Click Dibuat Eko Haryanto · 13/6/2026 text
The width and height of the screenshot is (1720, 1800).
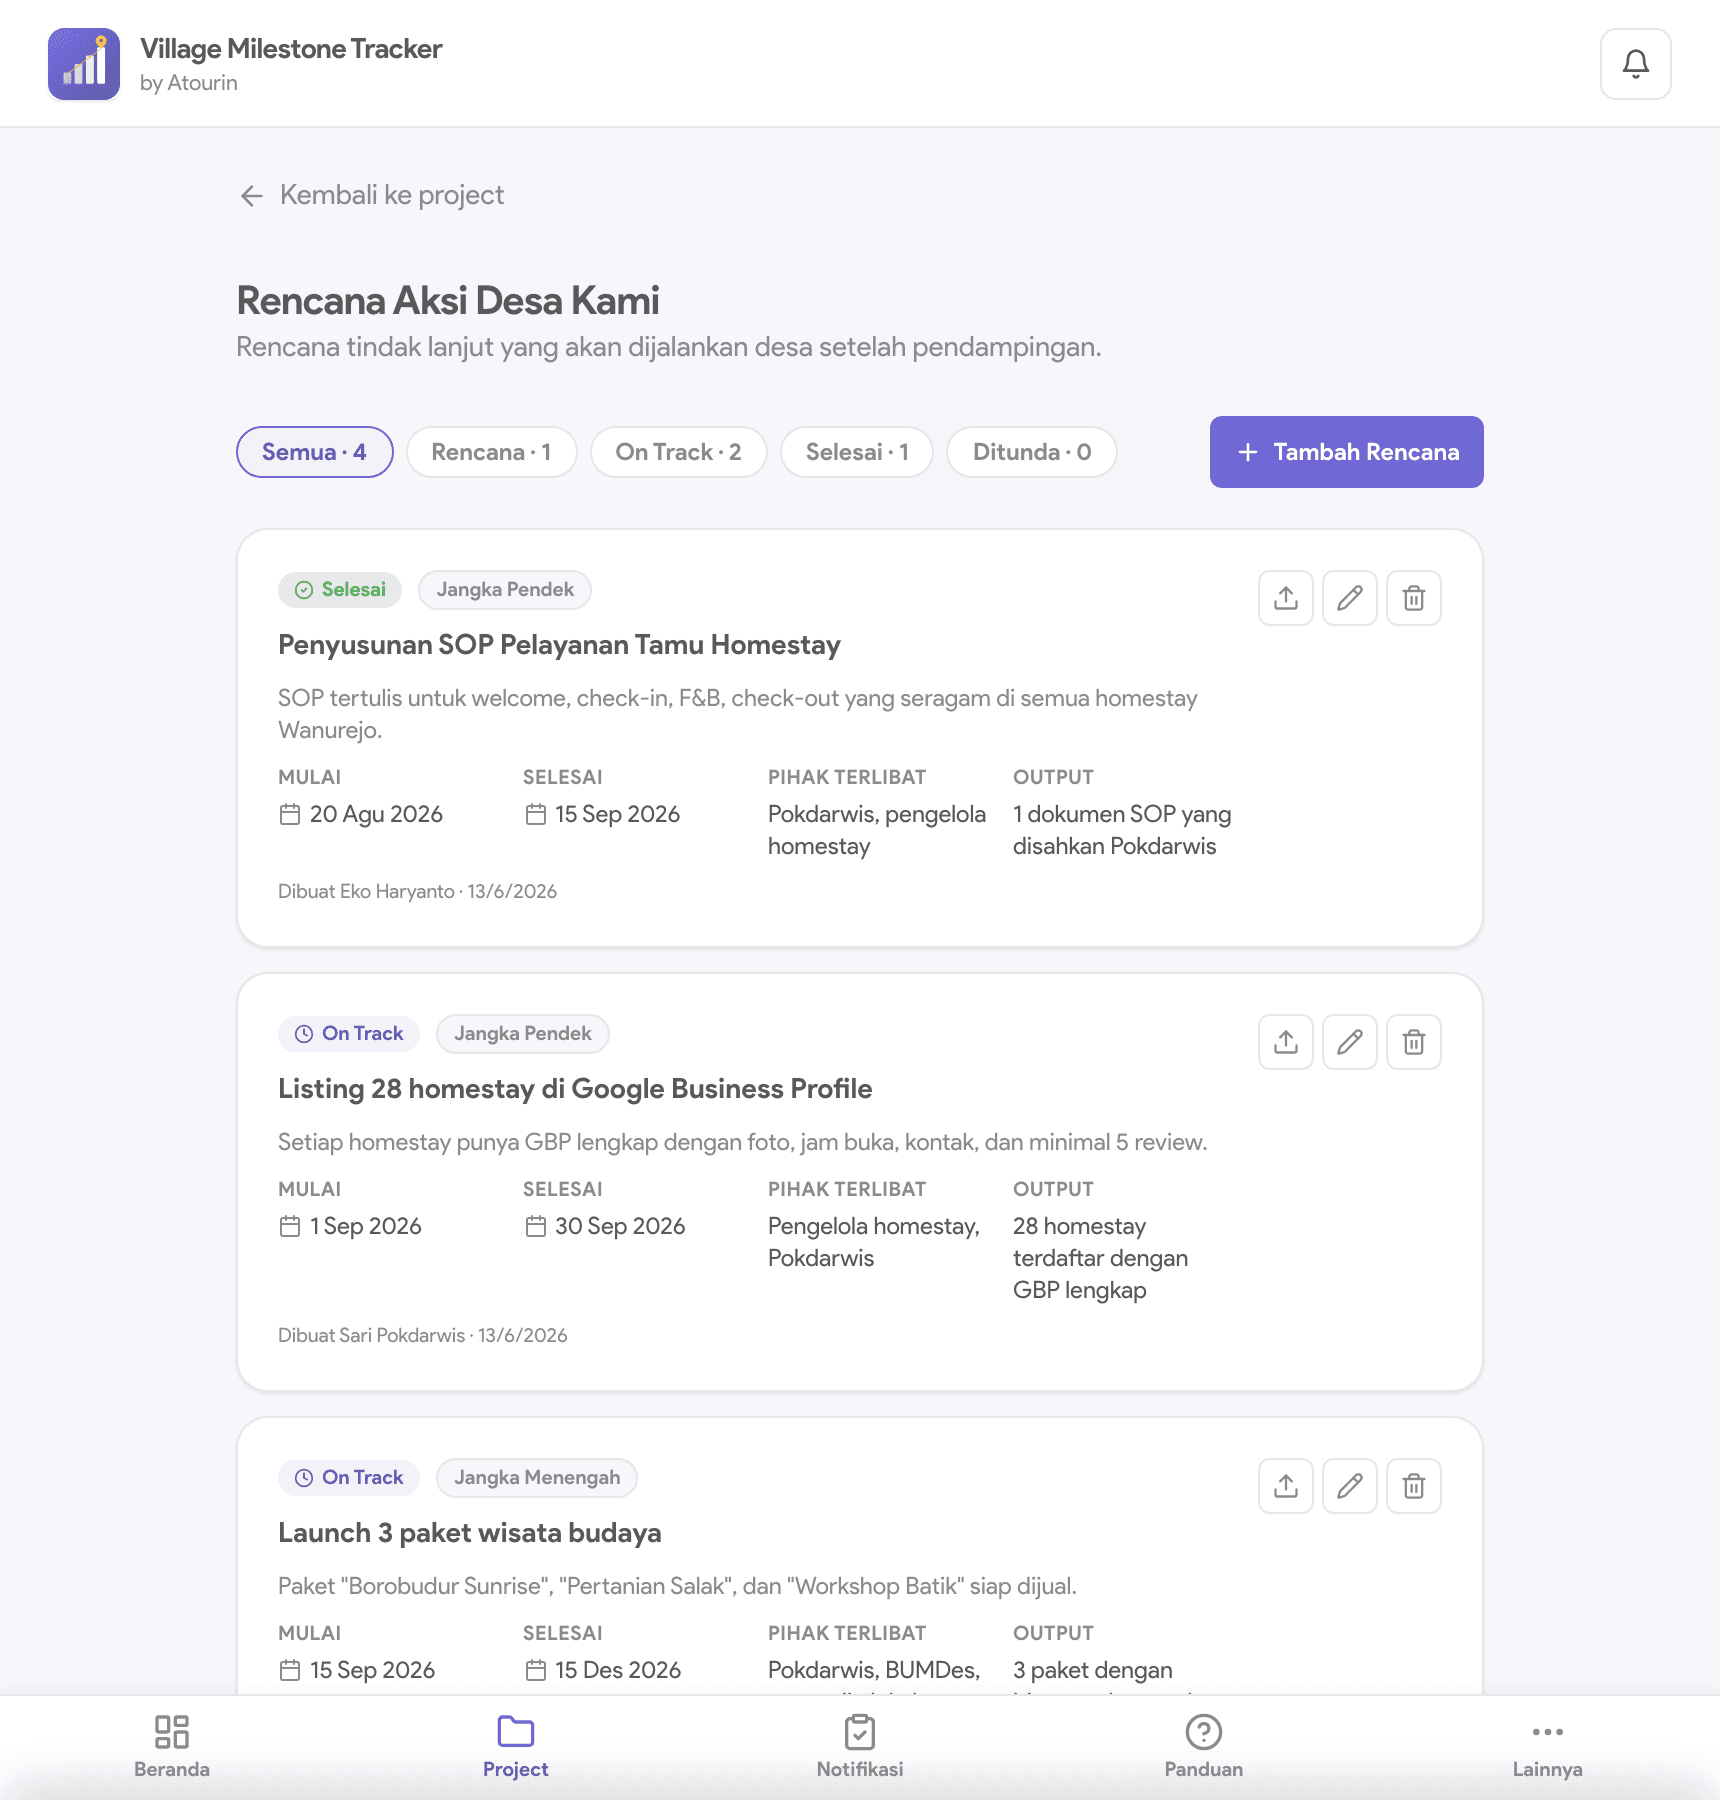pyautogui.click(x=418, y=892)
